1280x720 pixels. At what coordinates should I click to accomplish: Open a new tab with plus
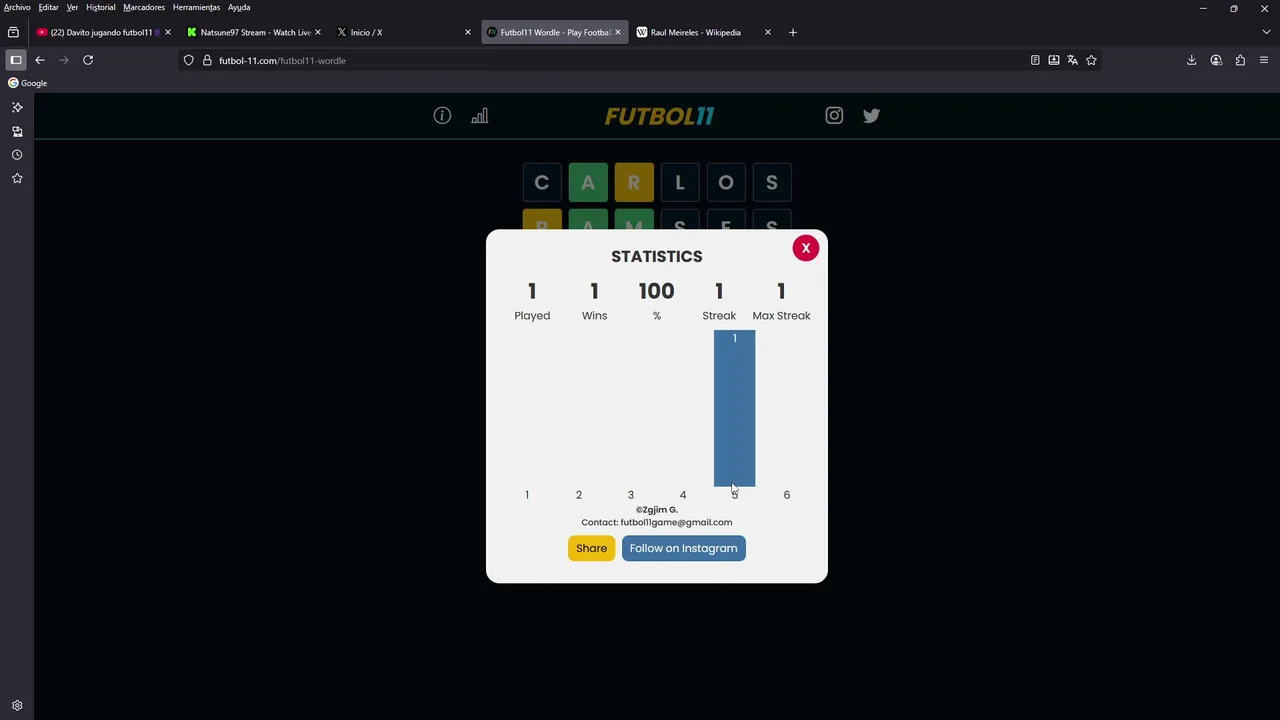(x=793, y=32)
